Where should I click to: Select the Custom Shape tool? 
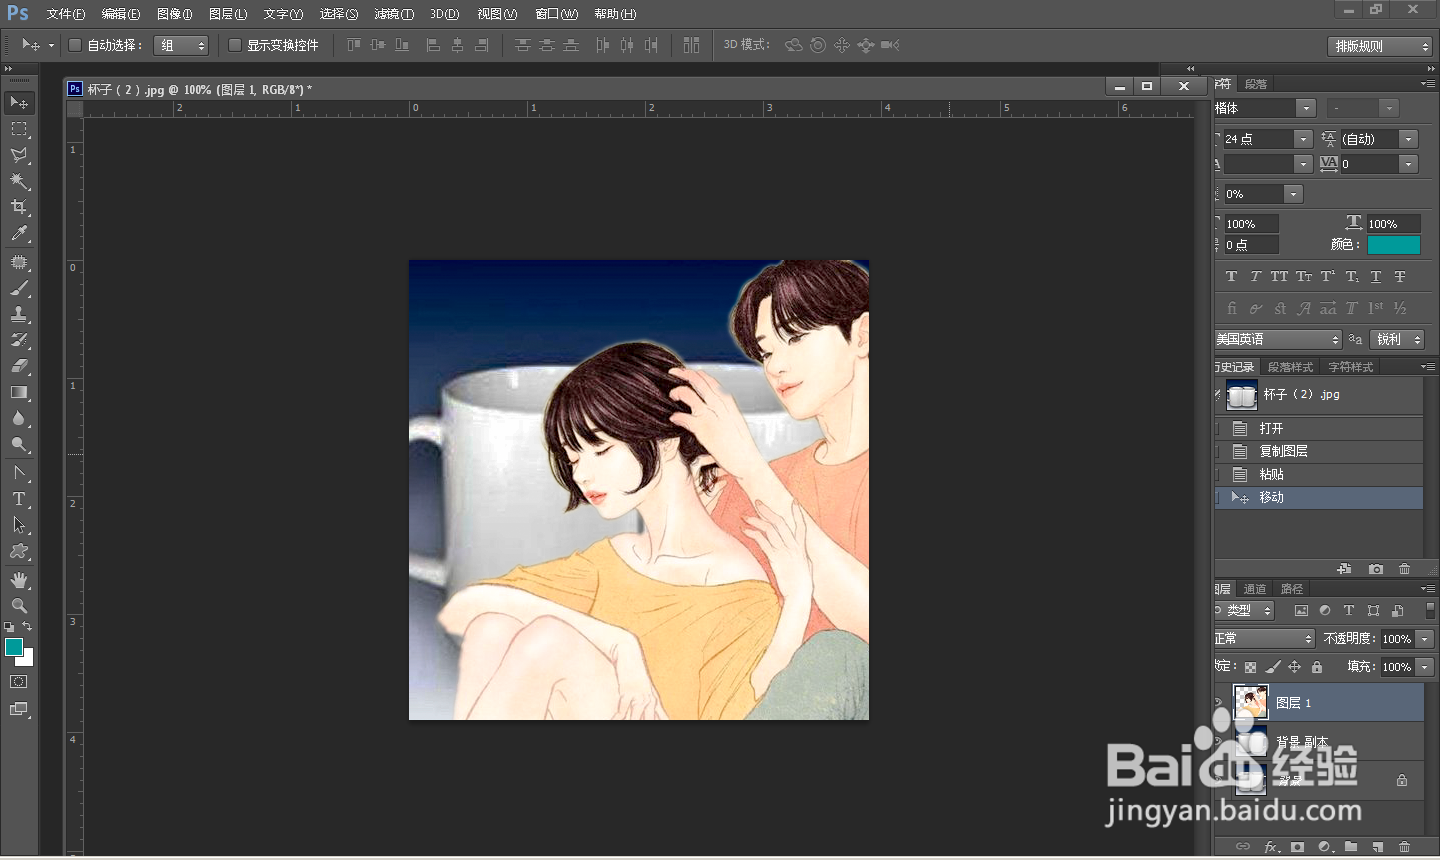19,551
